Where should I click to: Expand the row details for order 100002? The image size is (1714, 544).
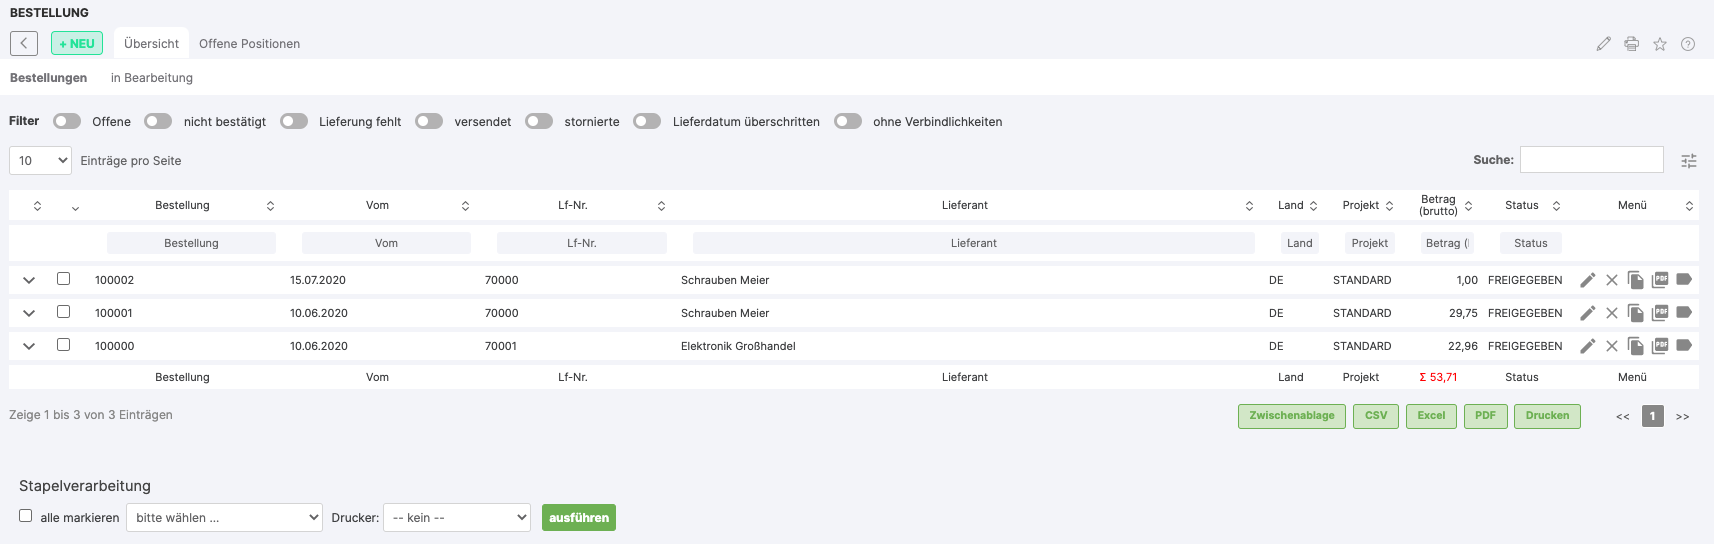tap(29, 281)
